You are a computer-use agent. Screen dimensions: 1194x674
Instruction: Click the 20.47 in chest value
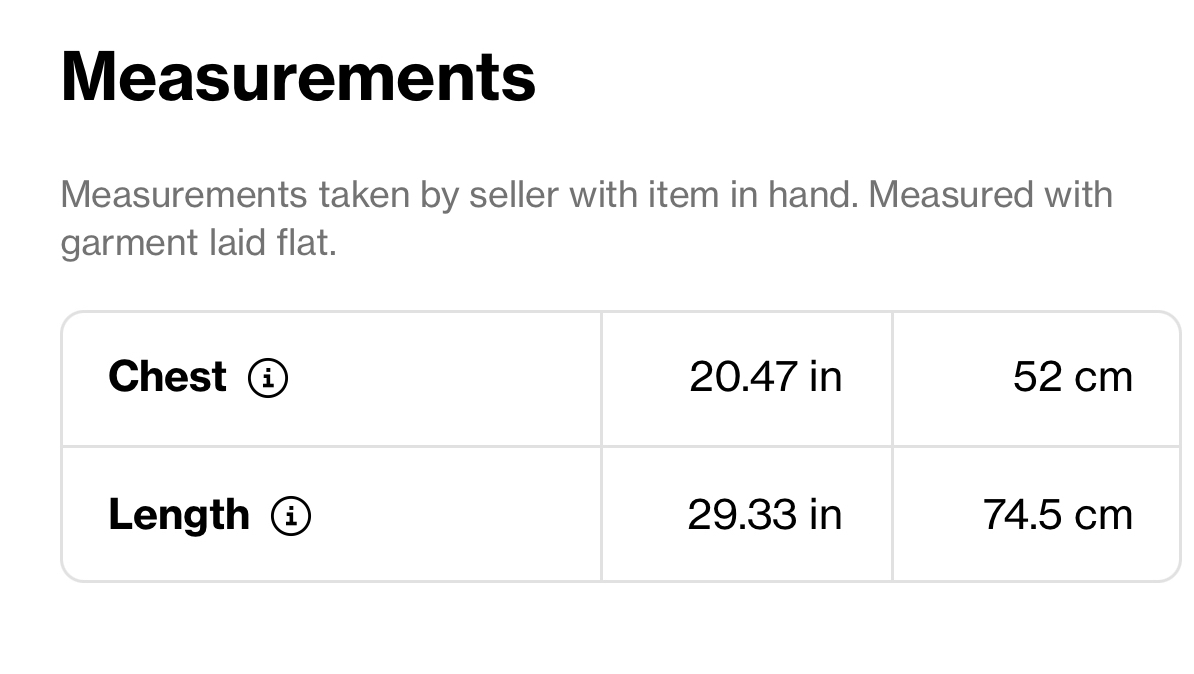click(x=765, y=377)
